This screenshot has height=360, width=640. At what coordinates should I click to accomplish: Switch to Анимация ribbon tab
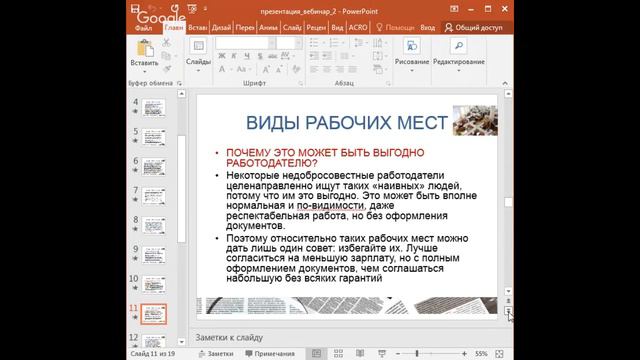tap(268, 28)
